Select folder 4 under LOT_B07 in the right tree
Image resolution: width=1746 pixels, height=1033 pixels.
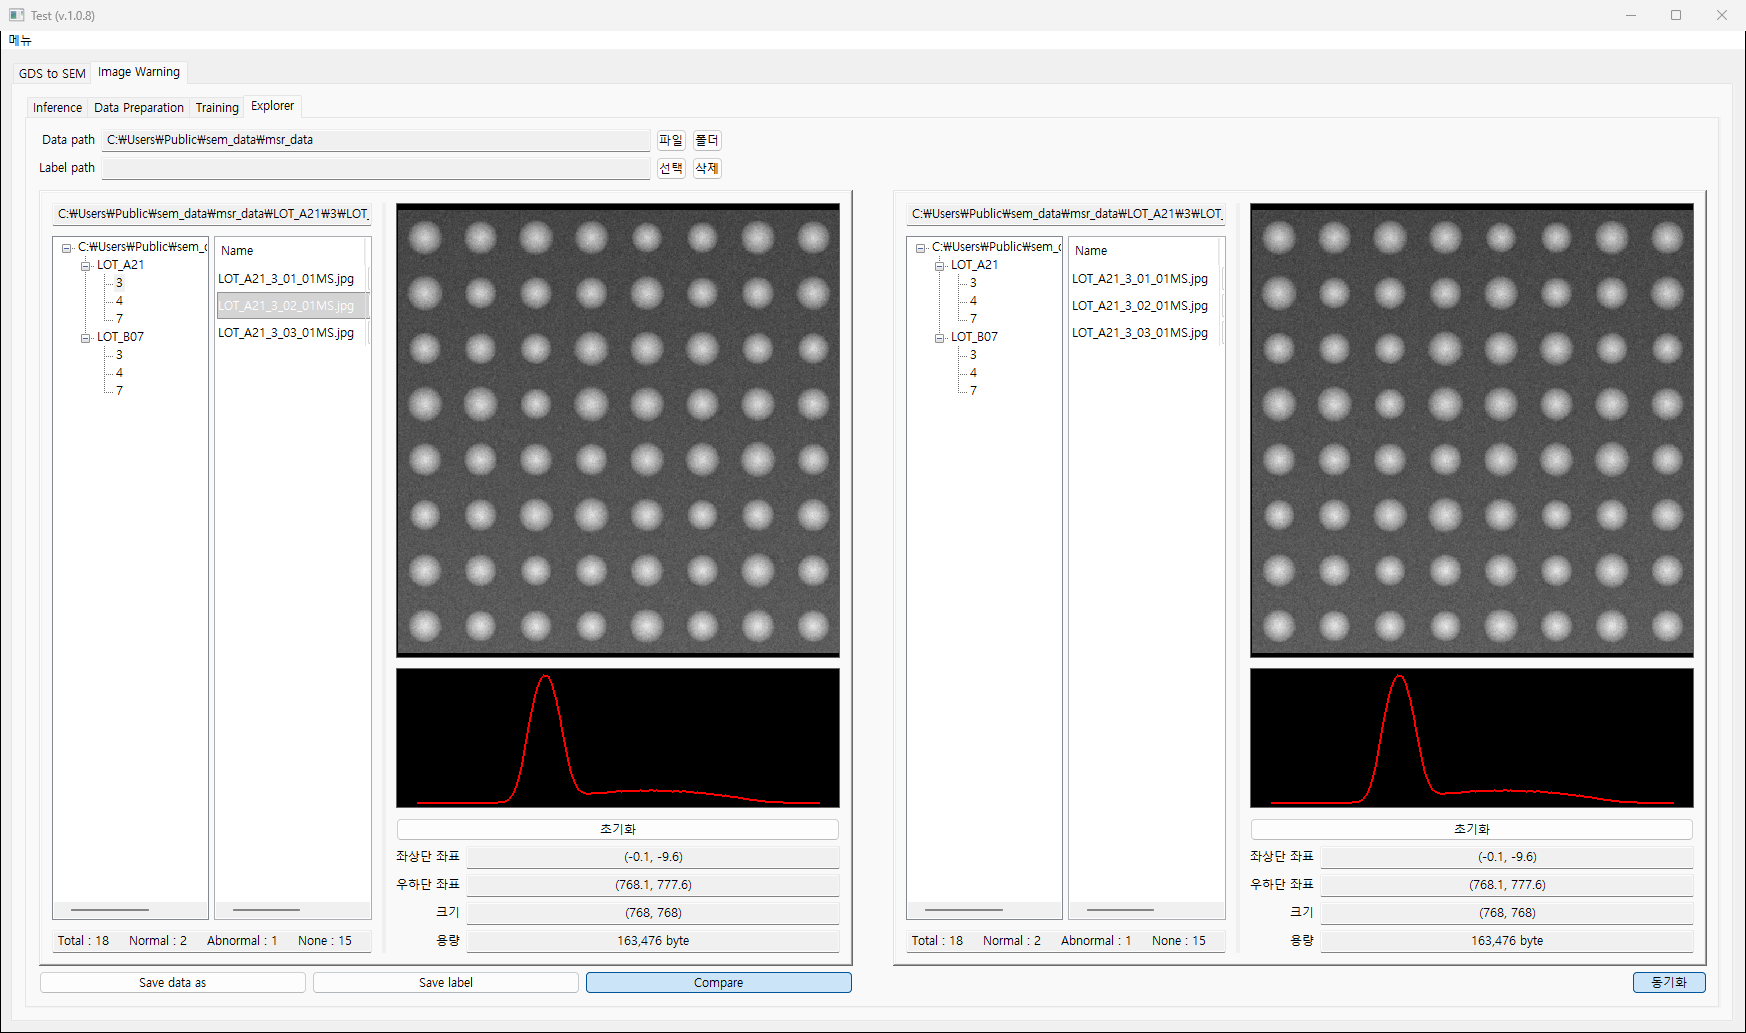(973, 372)
